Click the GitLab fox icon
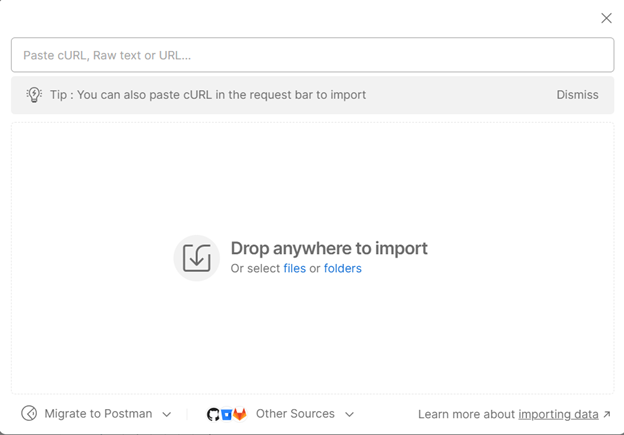The image size is (624, 435). 240,414
